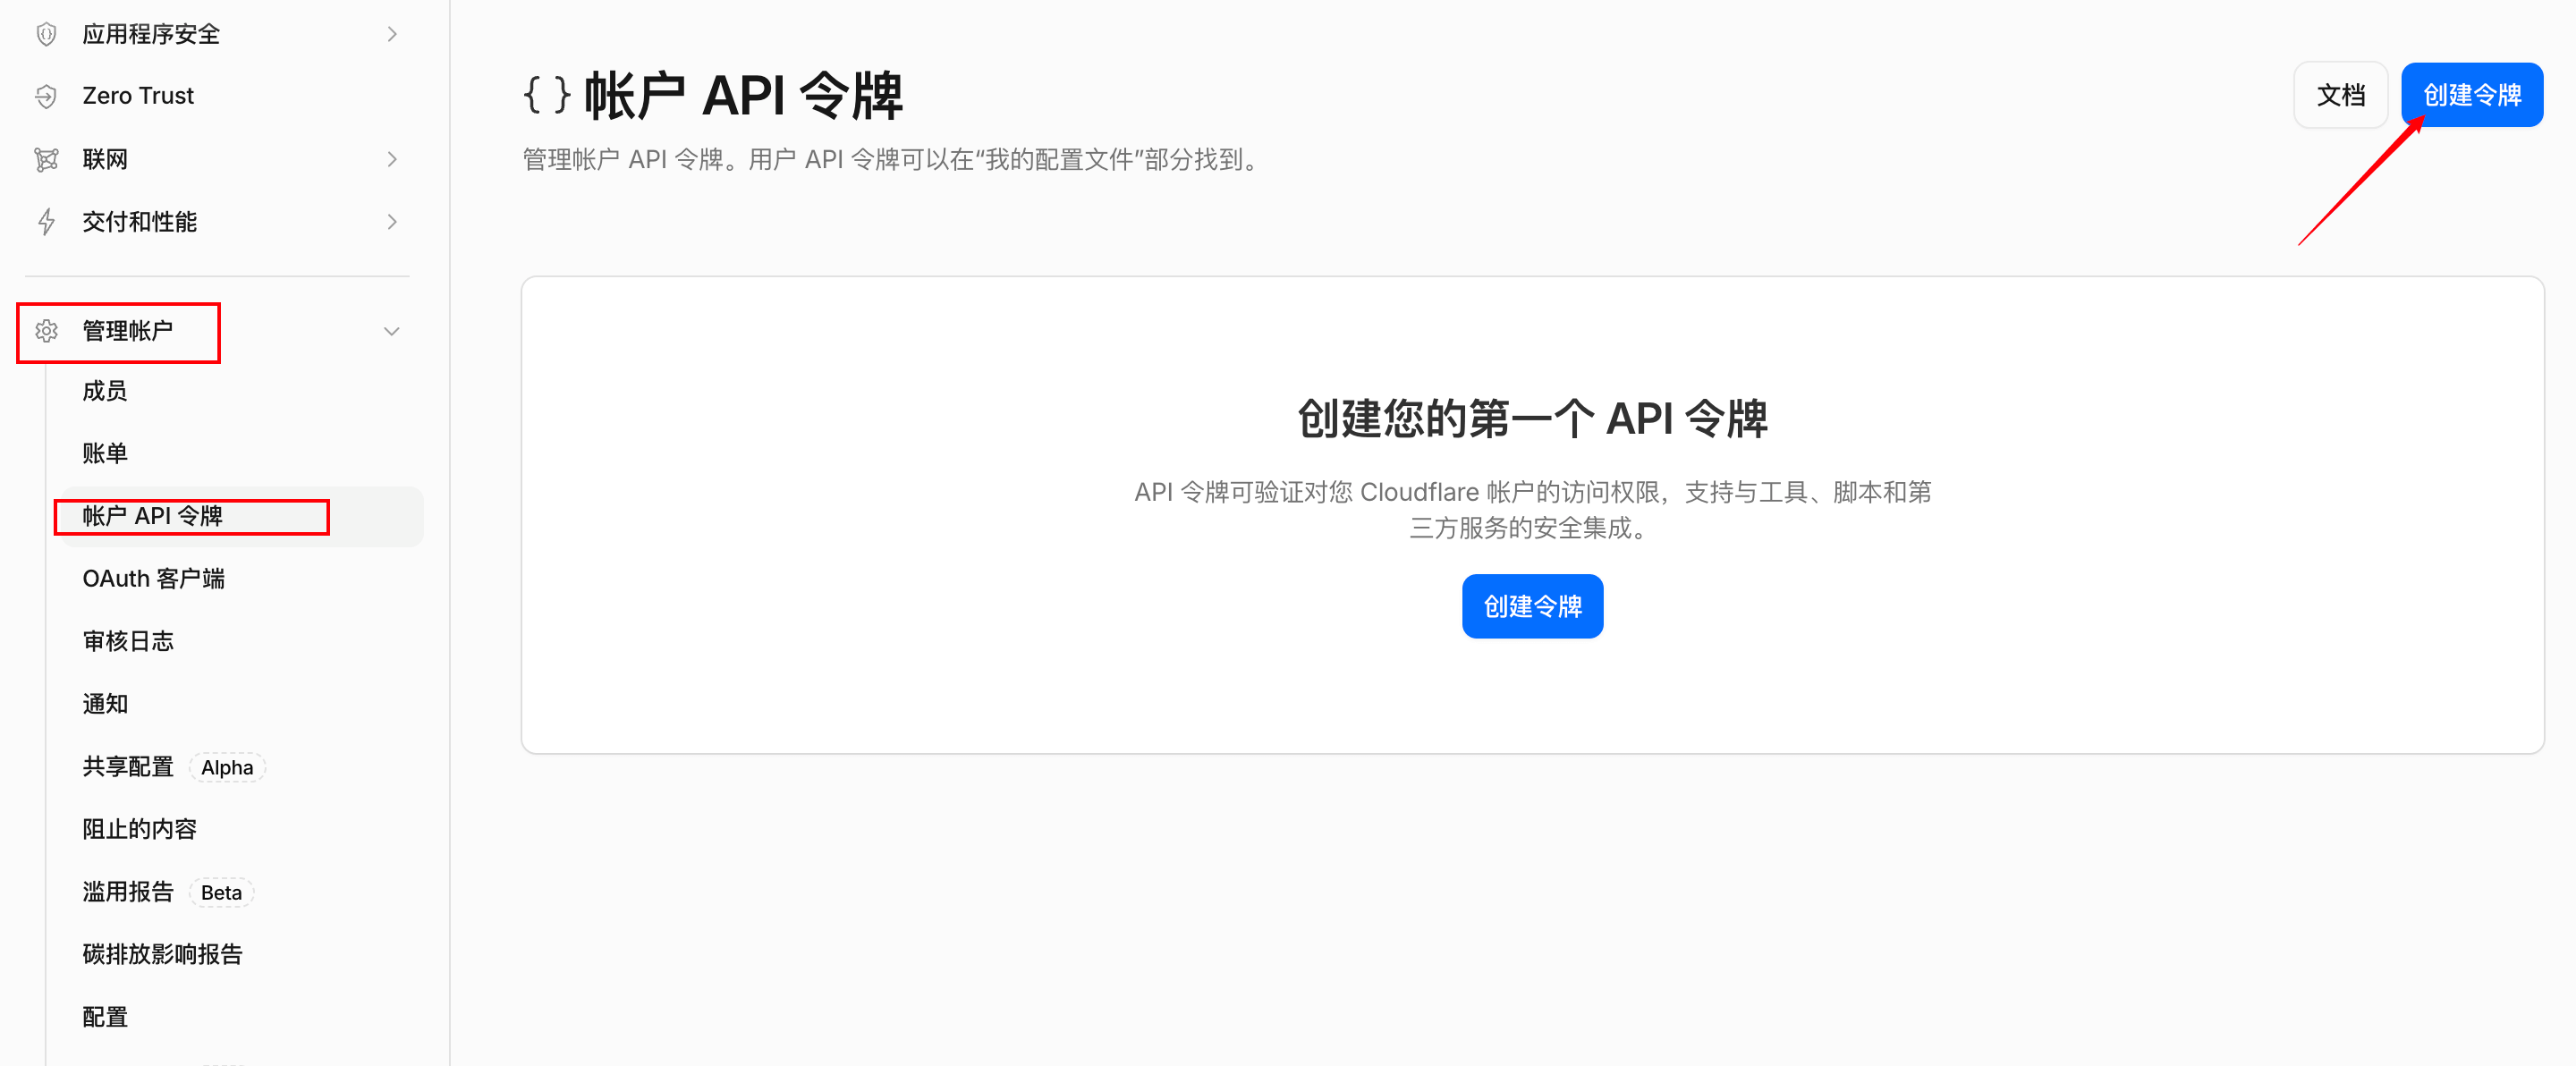Click the 联网 network icon
2576x1066 pixels.
[x=46, y=159]
